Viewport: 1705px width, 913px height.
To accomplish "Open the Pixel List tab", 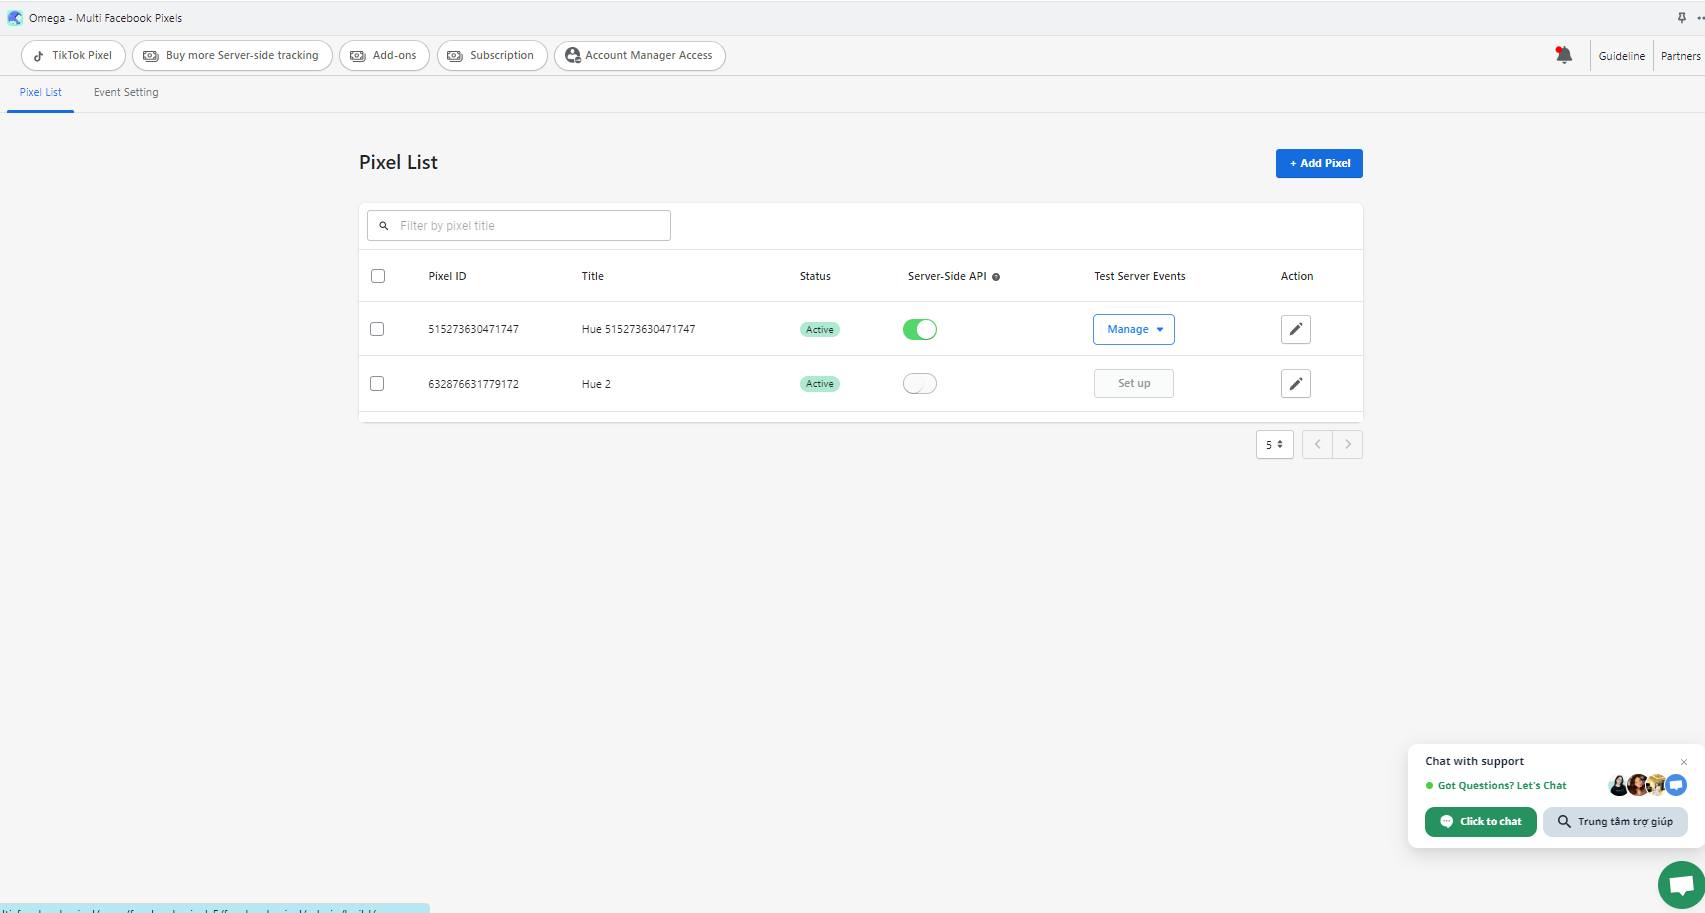I will click(41, 92).
